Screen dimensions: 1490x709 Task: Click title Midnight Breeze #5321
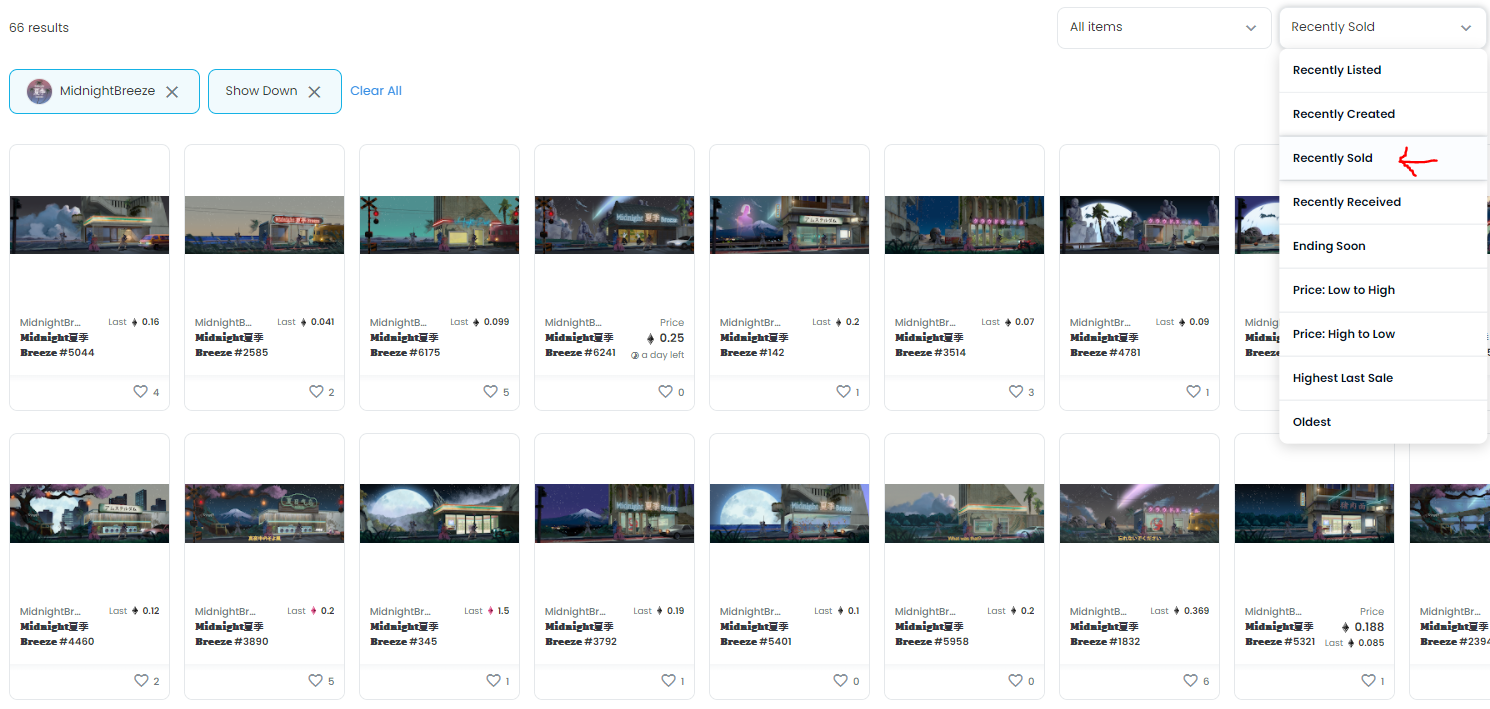pos(1280,634)
